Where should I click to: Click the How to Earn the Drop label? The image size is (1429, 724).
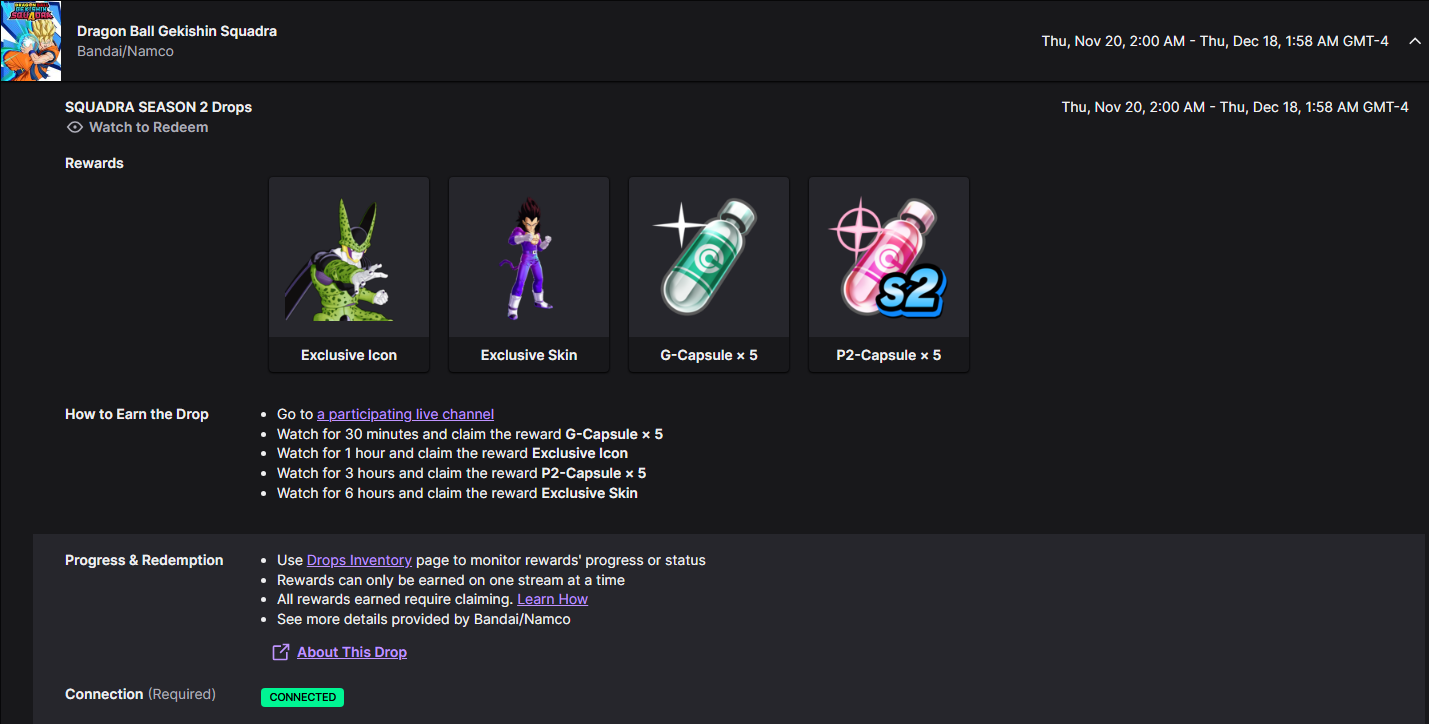[137, 414]
